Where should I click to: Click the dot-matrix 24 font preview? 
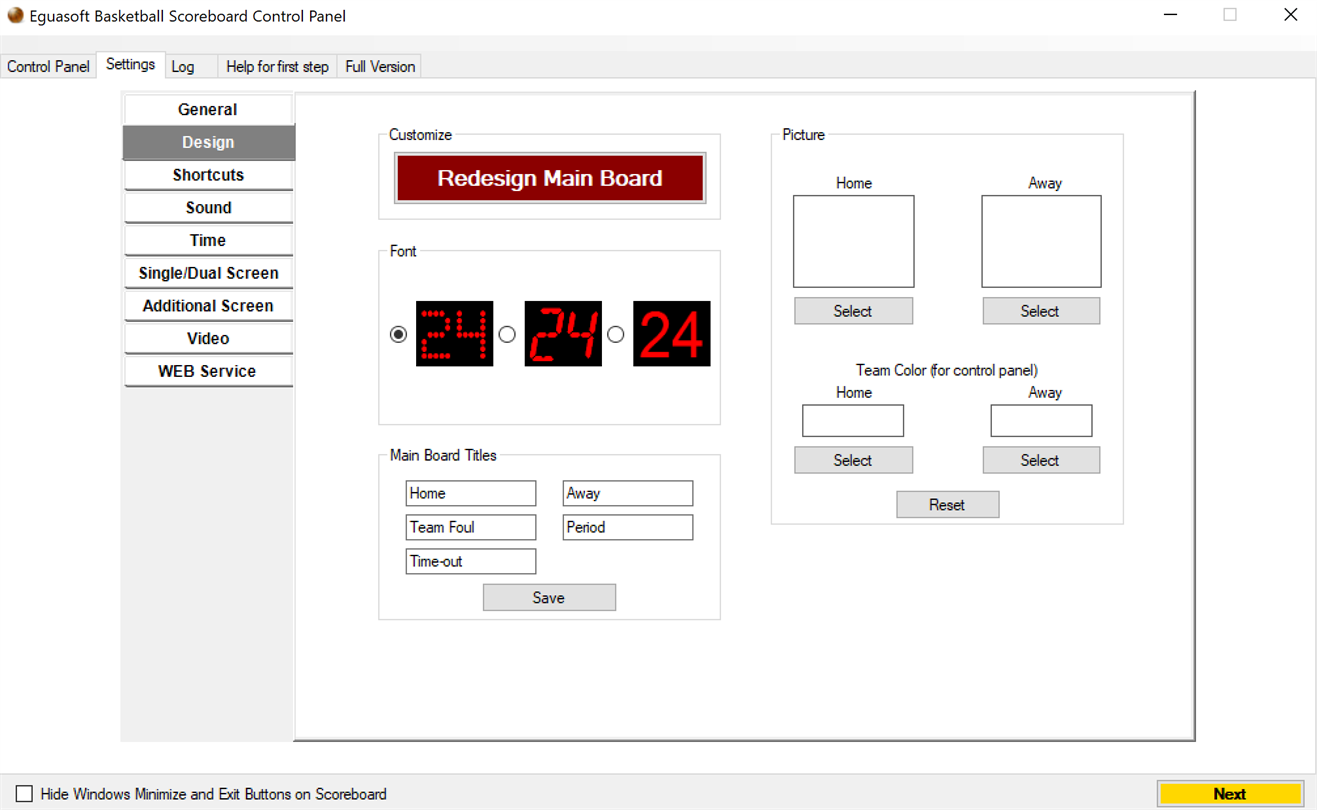[x=454, y=334]
